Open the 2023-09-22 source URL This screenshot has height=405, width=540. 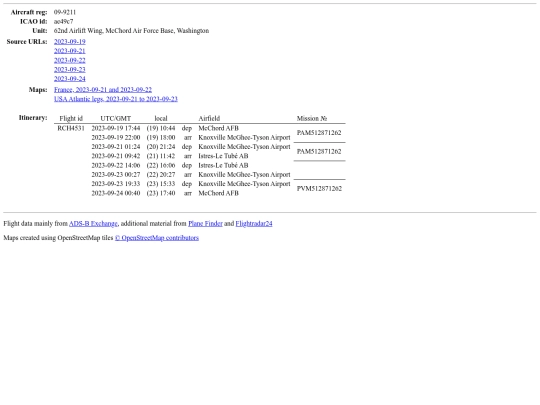(x=70, y=60)
